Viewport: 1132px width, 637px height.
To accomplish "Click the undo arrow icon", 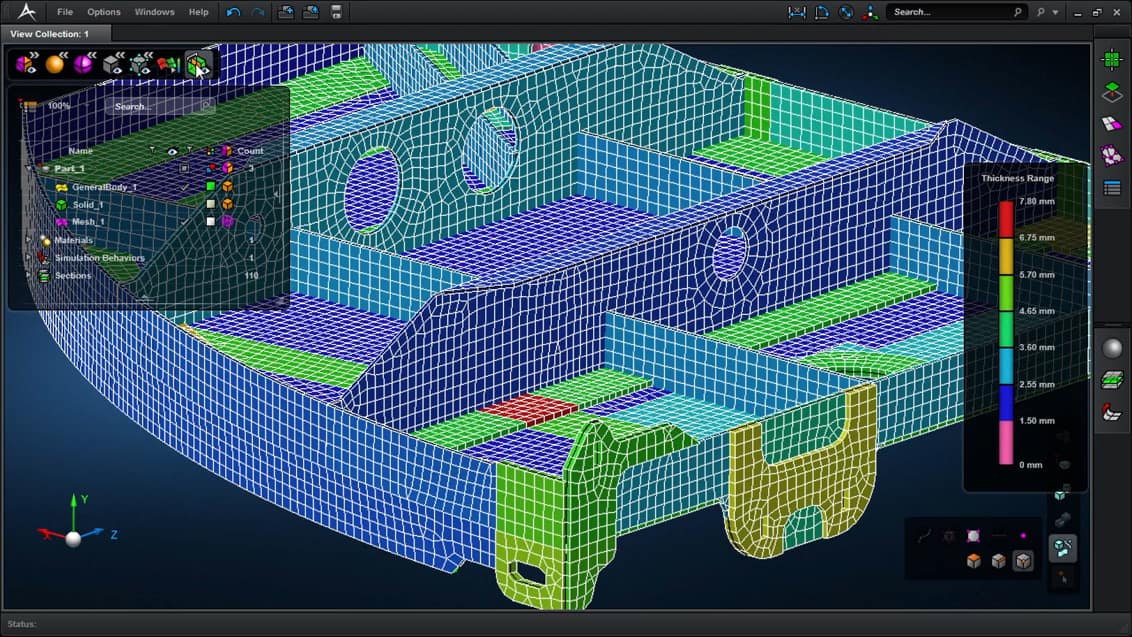I will (234, 12).
